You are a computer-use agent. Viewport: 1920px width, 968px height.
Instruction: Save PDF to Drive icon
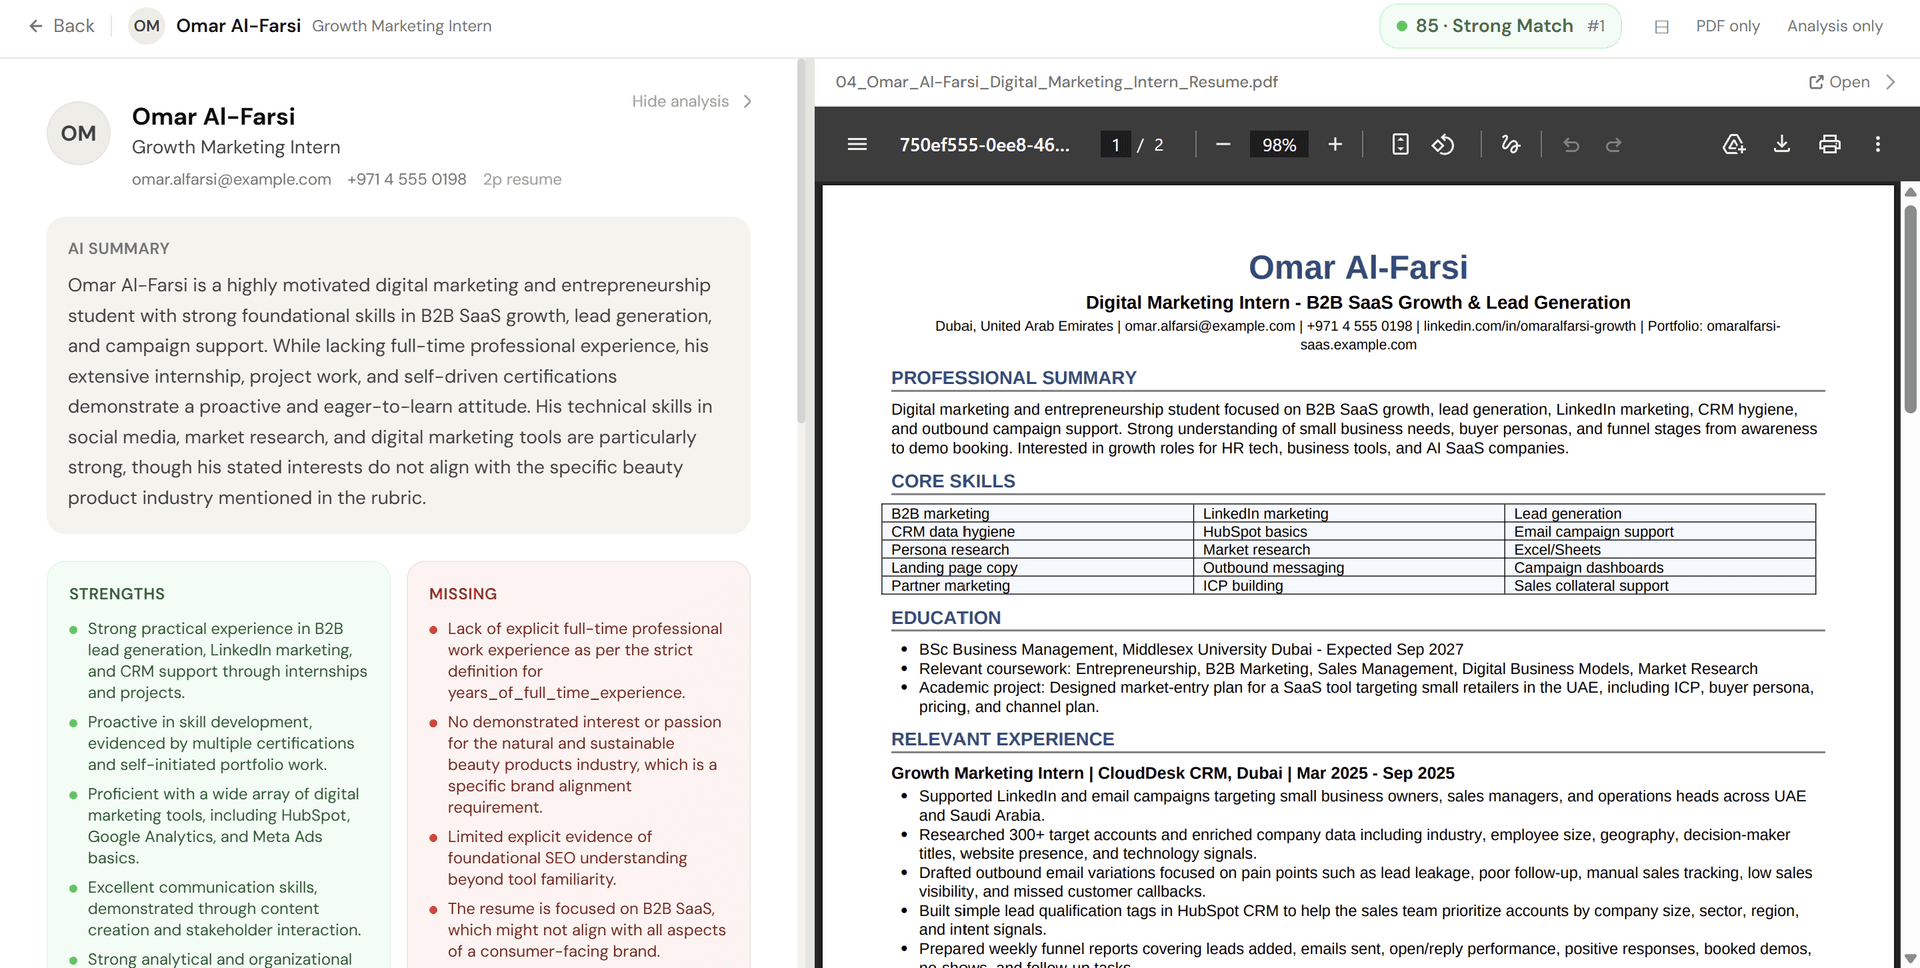click(1734, 145)
